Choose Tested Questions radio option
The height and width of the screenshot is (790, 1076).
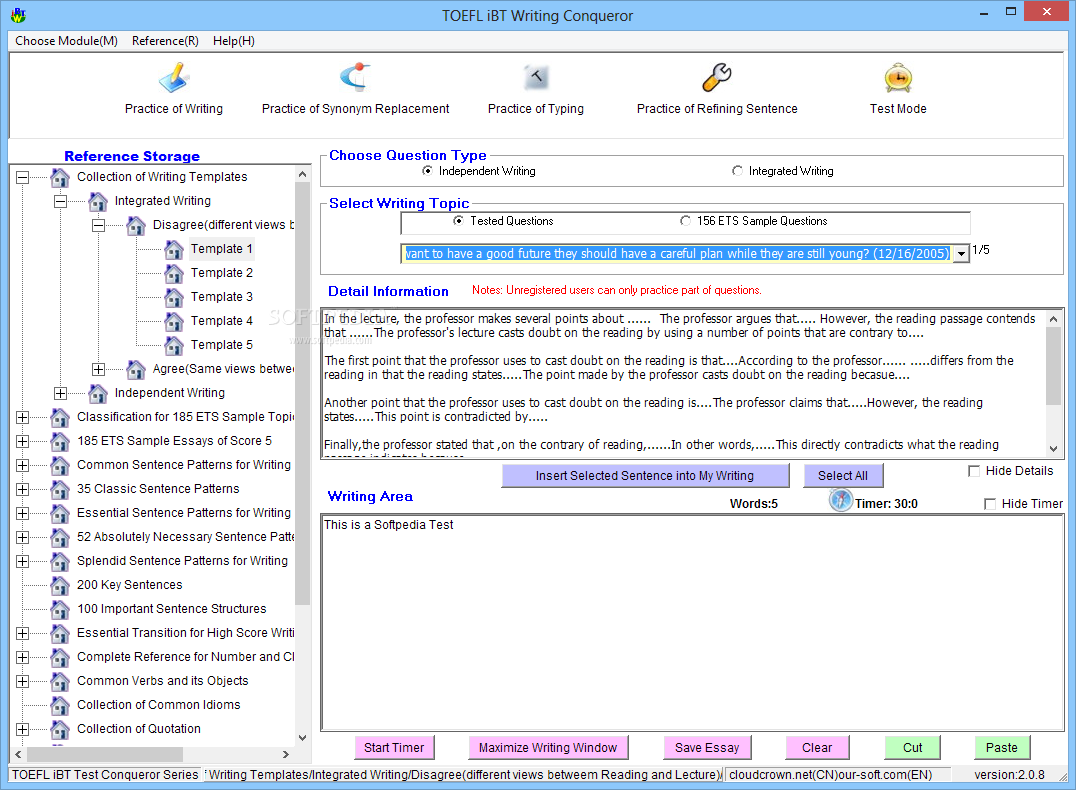[458, 221]
